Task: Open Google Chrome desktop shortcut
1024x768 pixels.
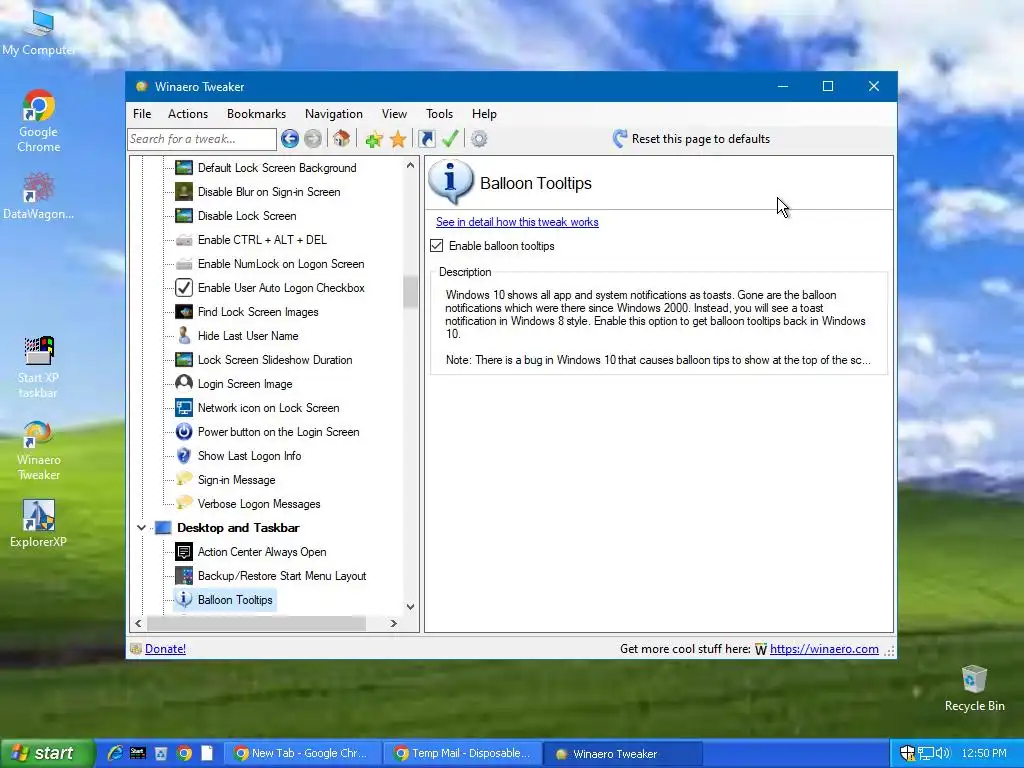Action: tap(39, 121)
